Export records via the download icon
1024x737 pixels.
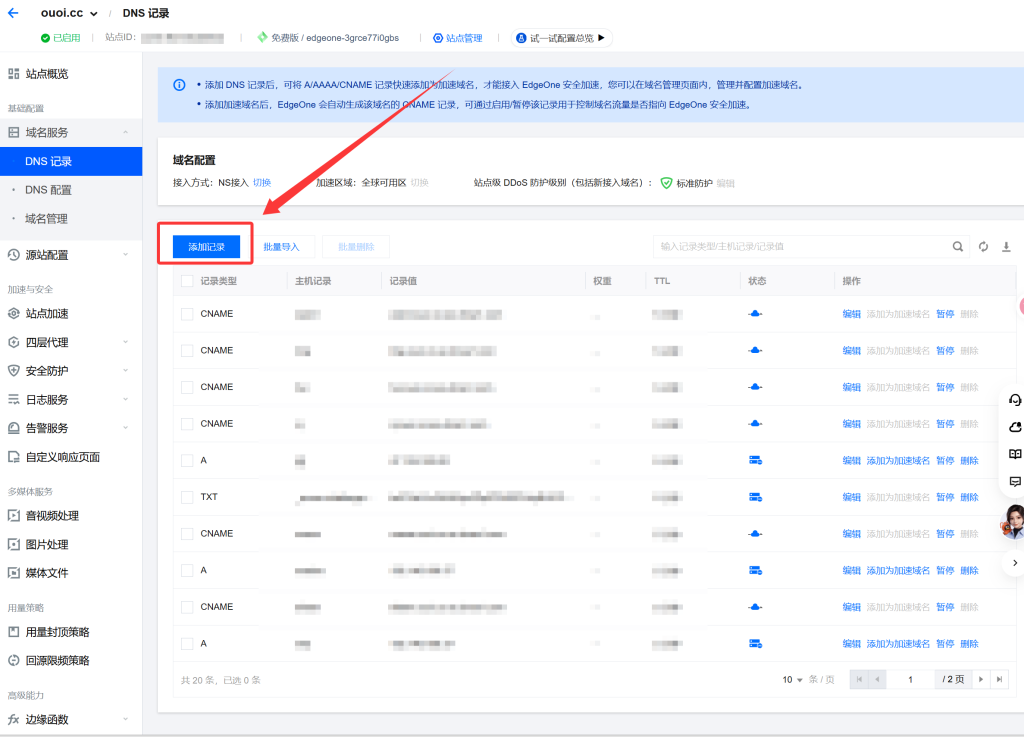[x=1005, y=245]
